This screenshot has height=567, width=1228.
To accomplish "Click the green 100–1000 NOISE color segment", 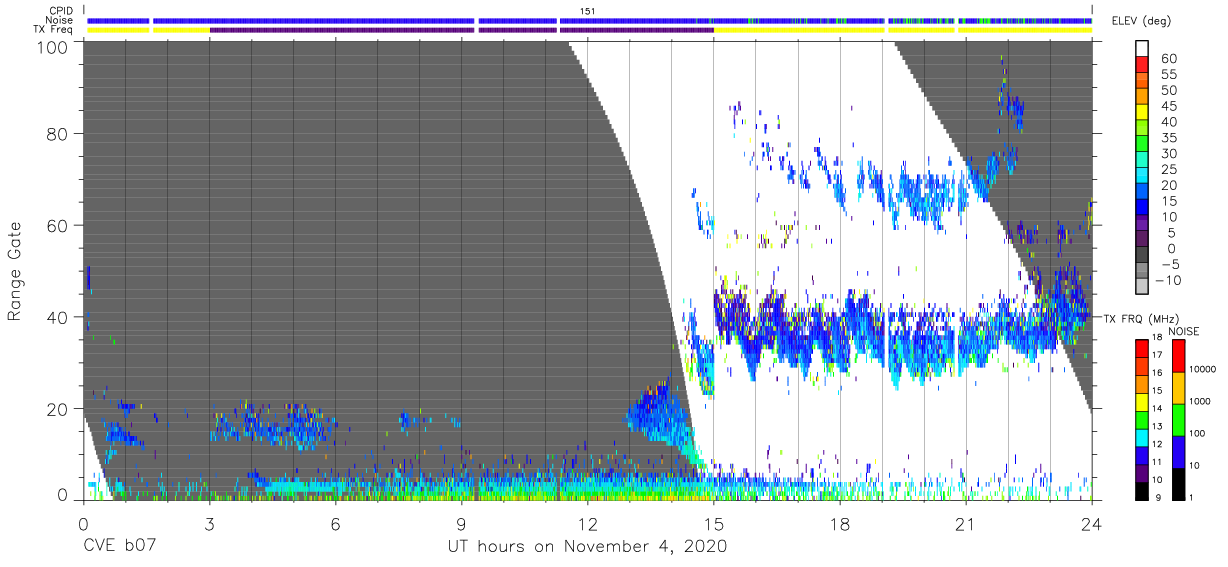I will (1177, 419).
